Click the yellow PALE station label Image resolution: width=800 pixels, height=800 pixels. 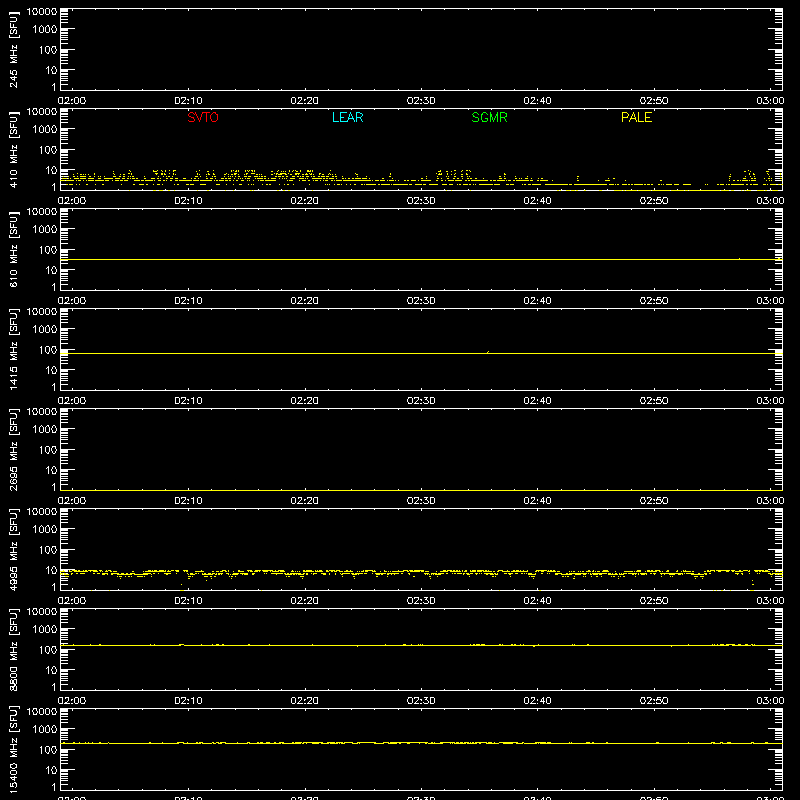[x=636, y=117]
